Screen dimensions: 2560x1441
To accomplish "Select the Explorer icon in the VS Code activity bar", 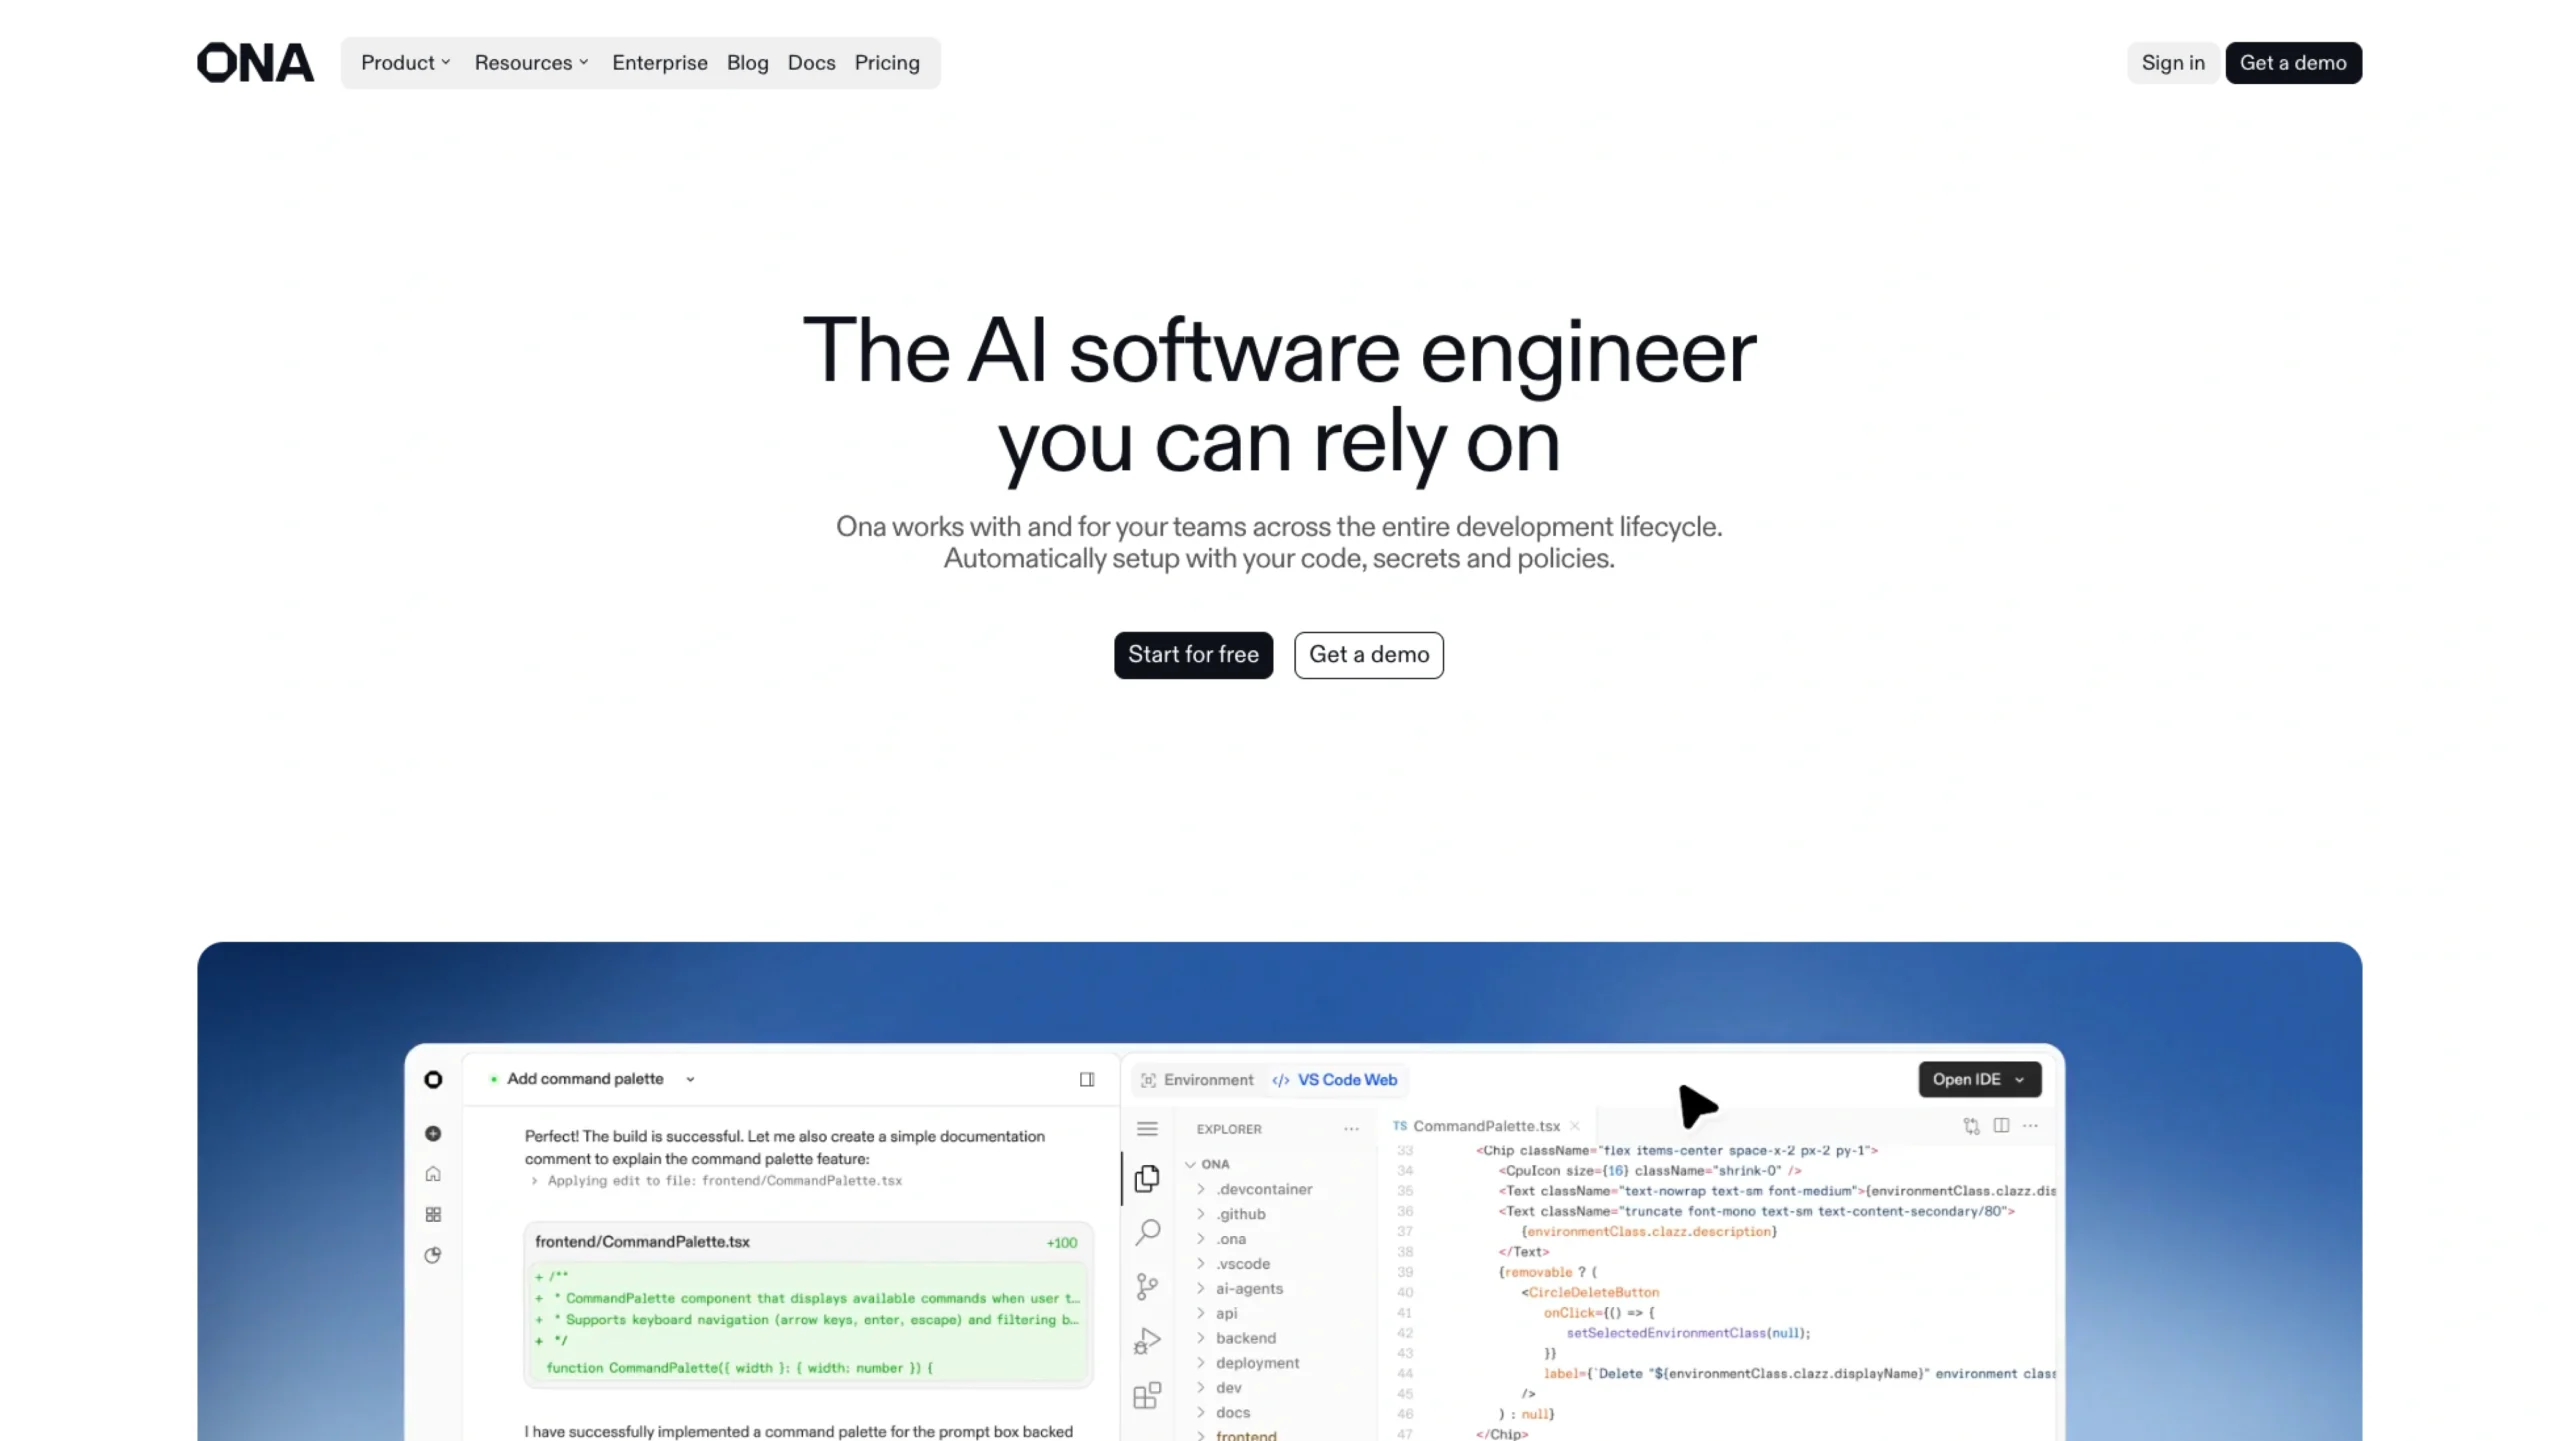I will pyautogui.click(x=1147, y=1180).
